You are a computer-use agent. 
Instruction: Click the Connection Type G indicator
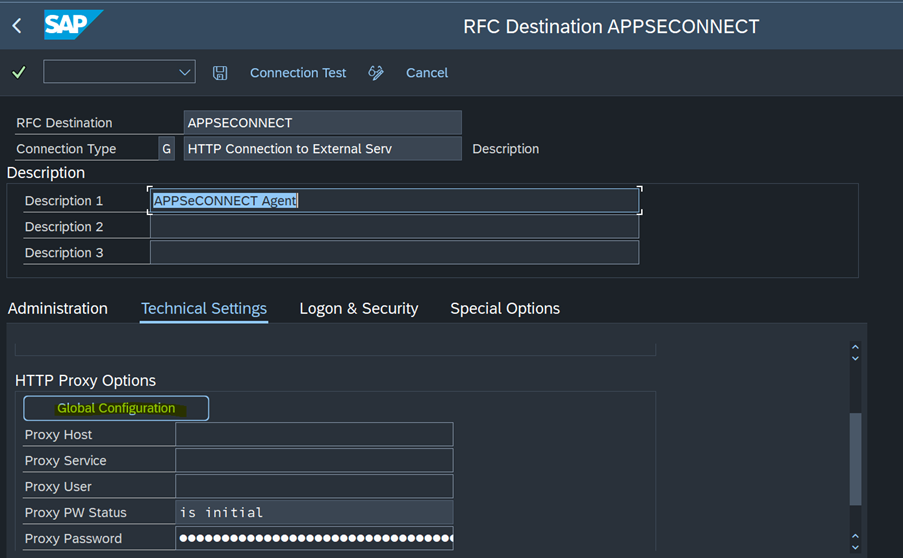(x=166, y=149)
